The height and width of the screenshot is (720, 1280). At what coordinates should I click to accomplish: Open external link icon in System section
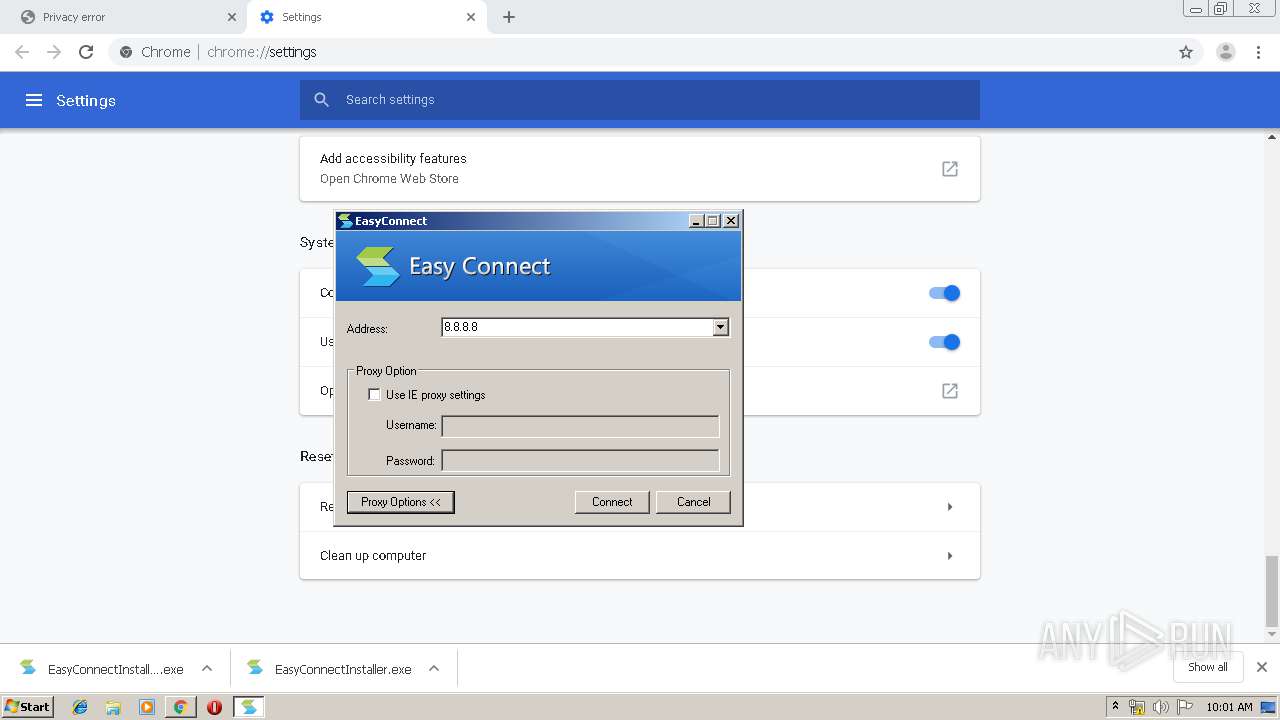950,391
